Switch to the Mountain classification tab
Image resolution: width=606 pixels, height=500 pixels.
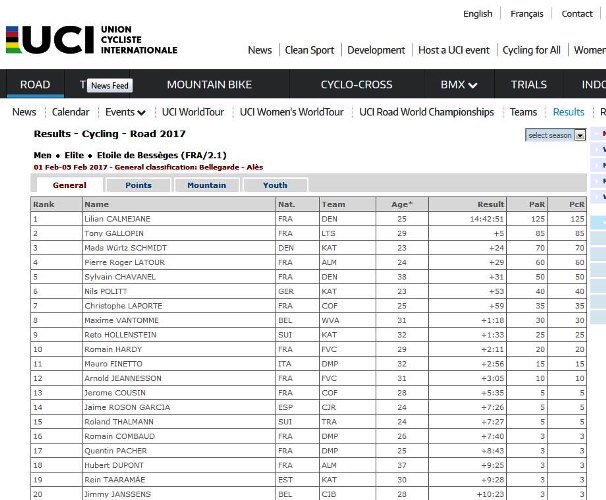tap(206, 185)
